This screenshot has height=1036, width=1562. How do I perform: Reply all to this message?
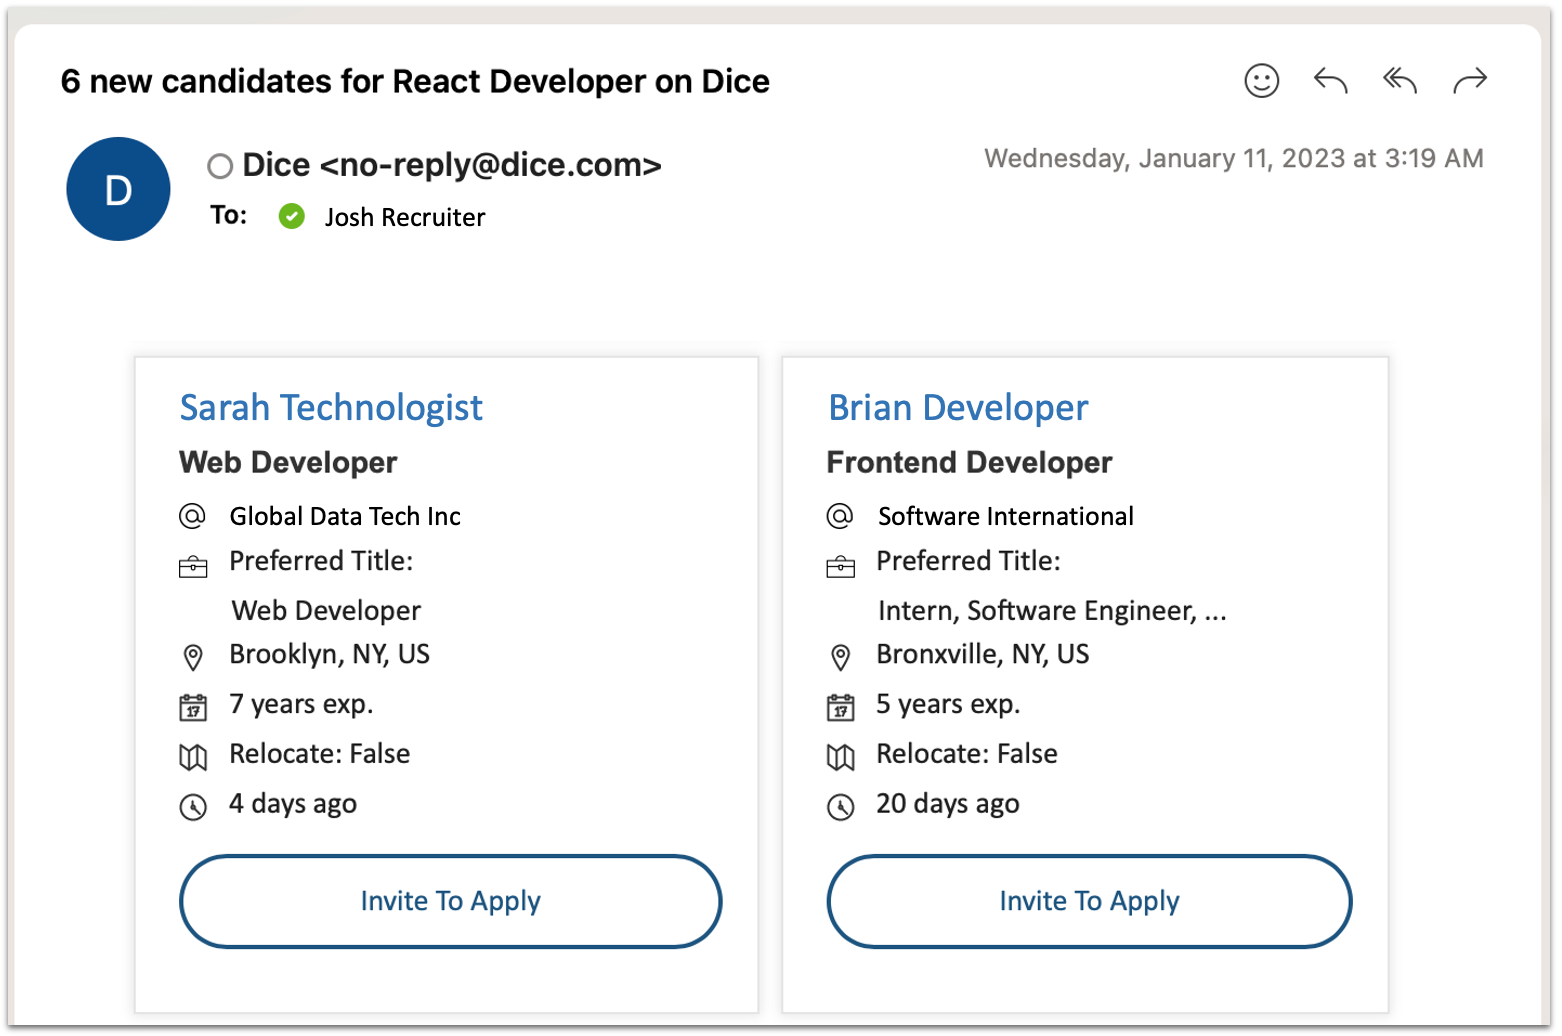tap(1398, 81)
